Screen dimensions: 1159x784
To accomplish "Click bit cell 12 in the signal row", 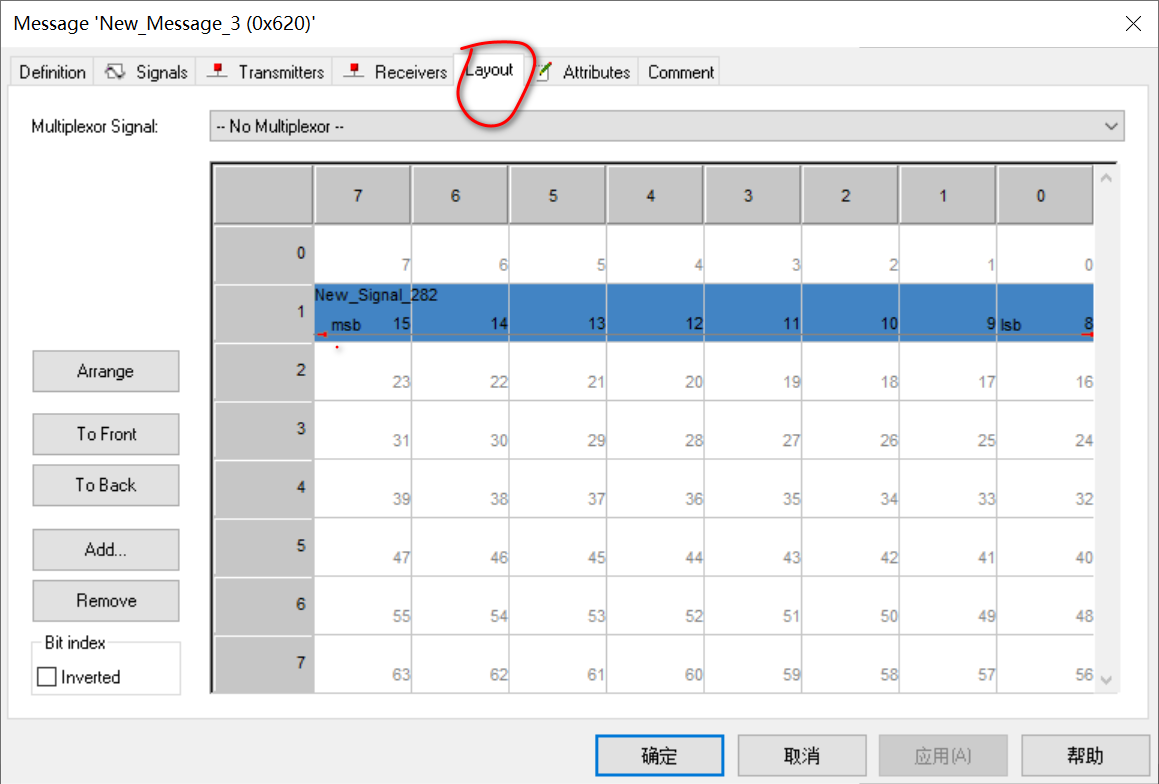I will tap(656, 313).
